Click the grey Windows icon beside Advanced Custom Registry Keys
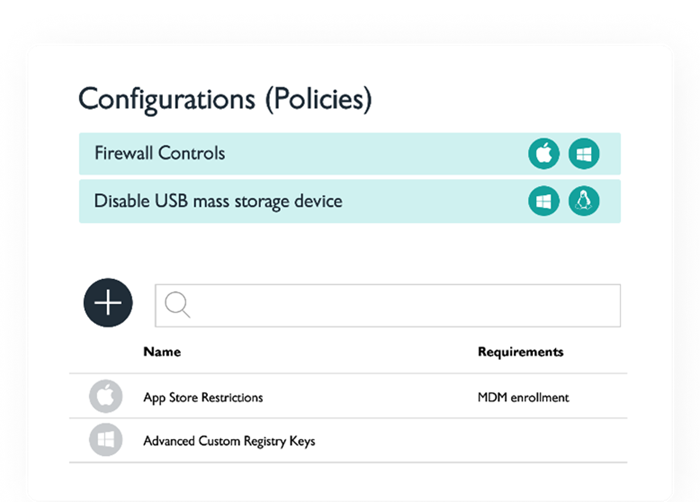Image resolution: width=700 pixels, height=502 pixels. click(104, 440)
